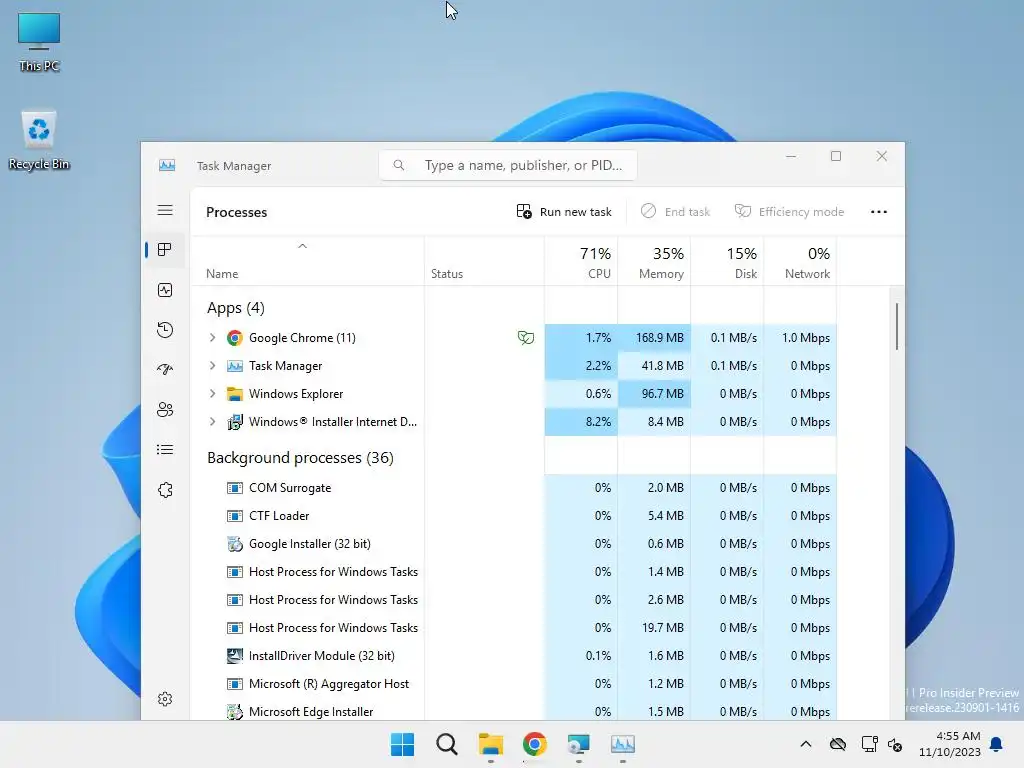Open Google Chrome from the taskbar
This screenshot has width=1024, height=768.
534,744
